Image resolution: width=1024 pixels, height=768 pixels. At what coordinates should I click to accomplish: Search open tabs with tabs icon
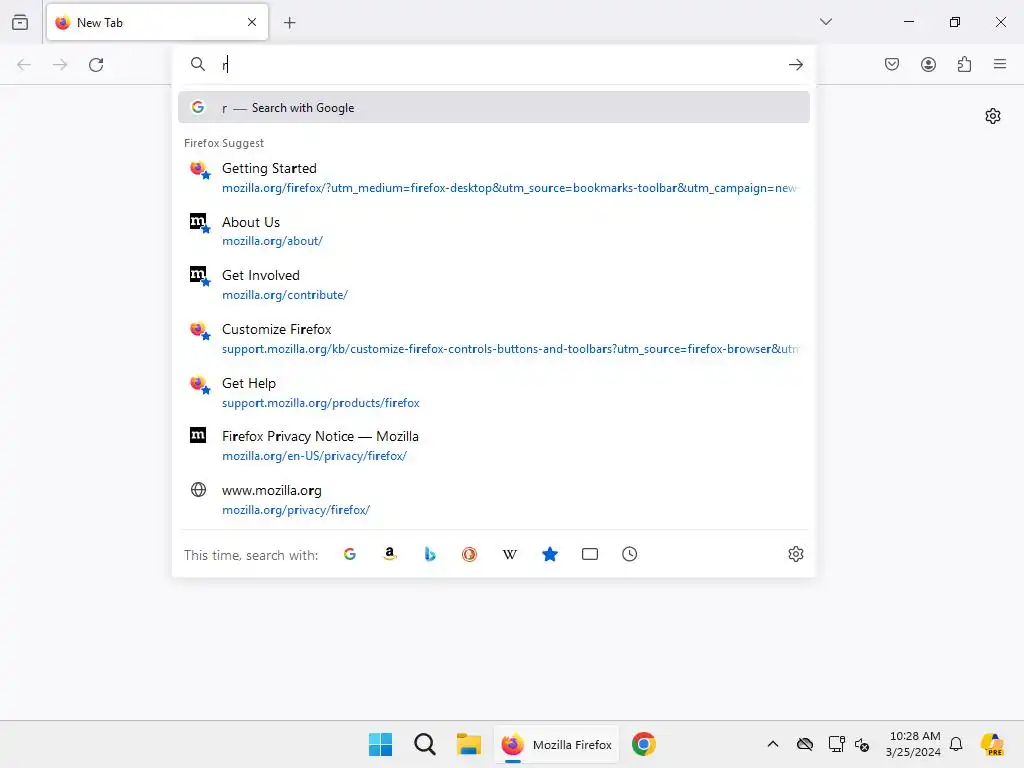pos(590,554)
